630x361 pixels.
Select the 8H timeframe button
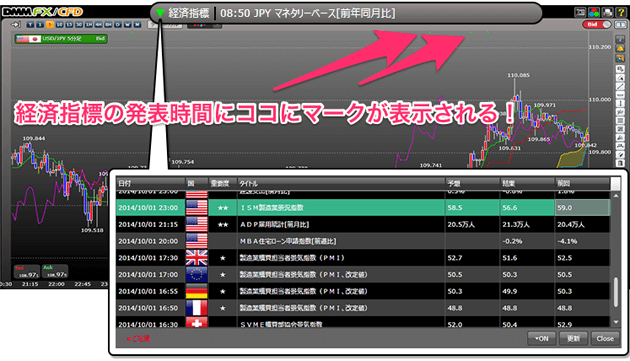(x=108, y=25)
